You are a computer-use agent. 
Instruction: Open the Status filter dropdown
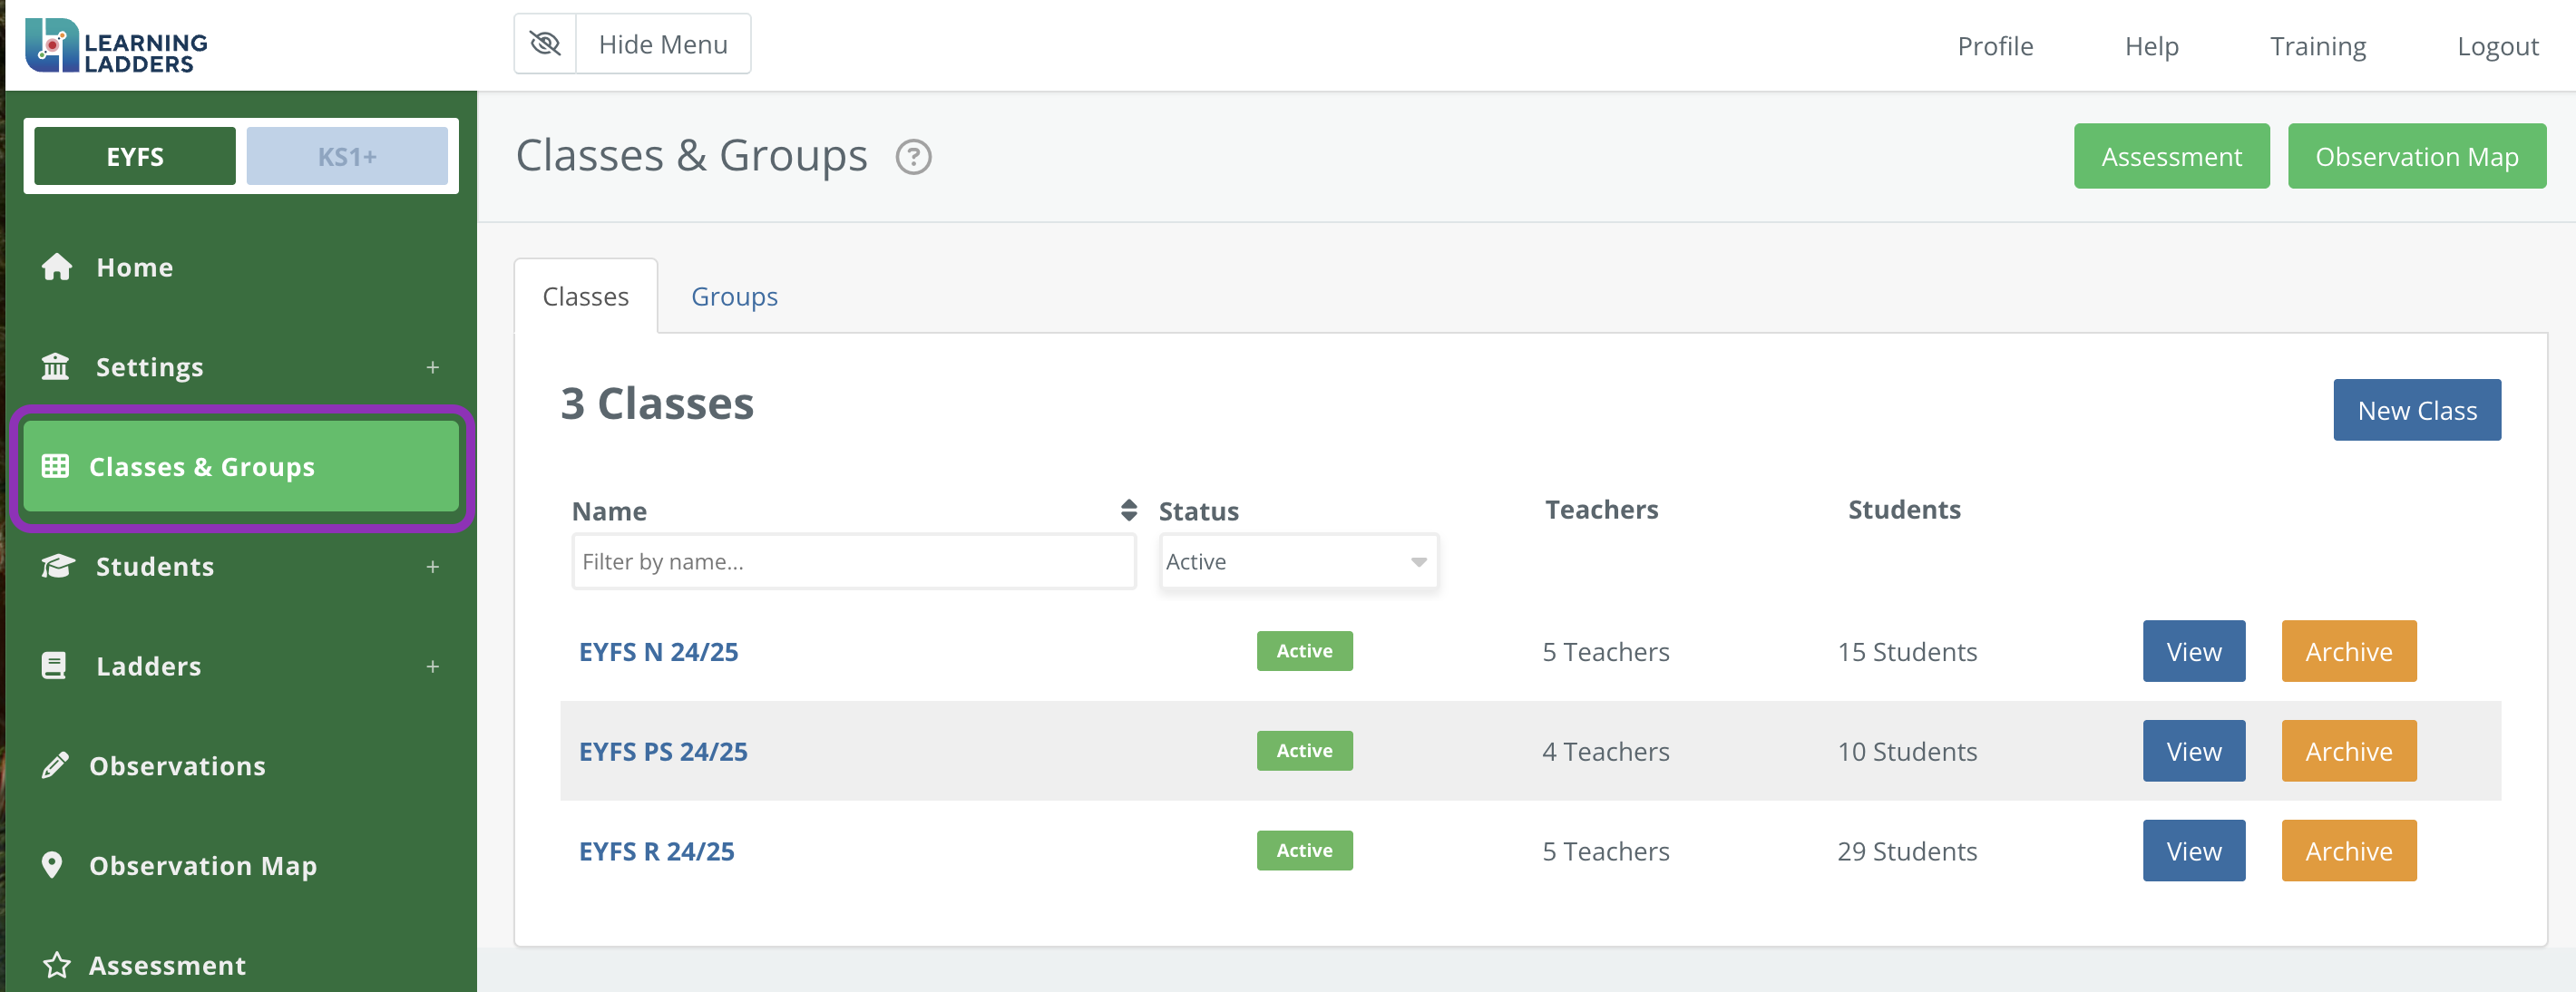pyautogui.click(x=1299, y=561)
